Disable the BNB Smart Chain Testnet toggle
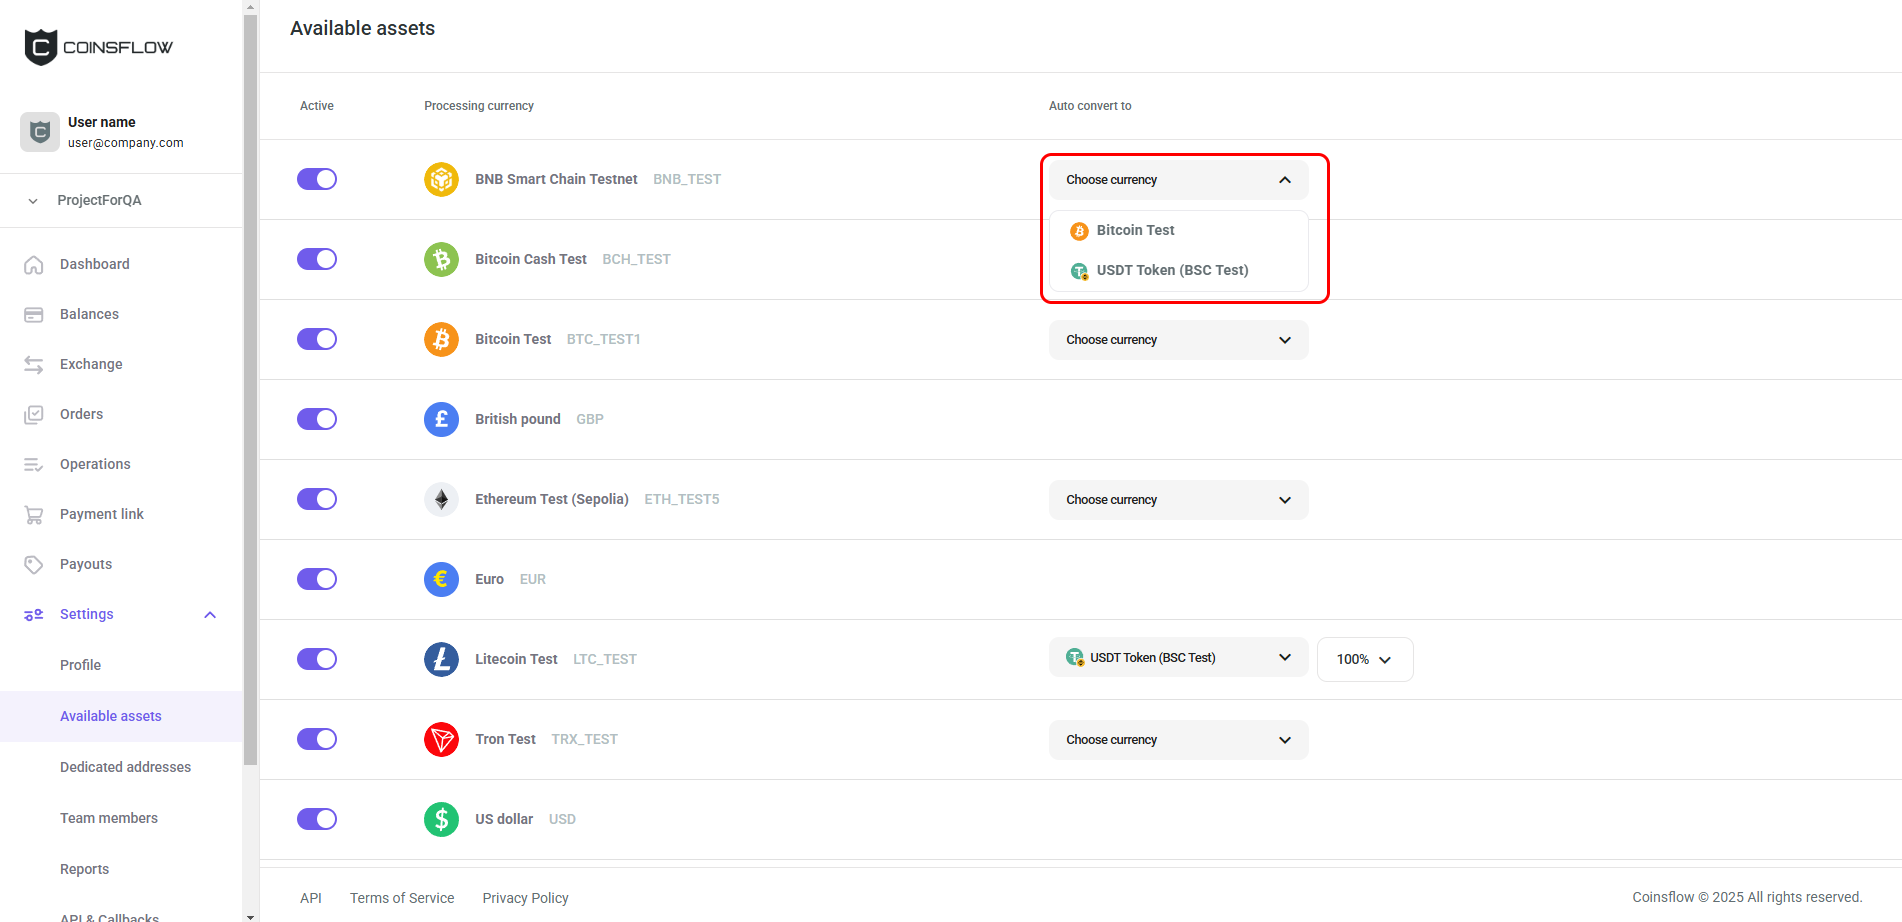The image size is (1902, 922). click(317, 179)
